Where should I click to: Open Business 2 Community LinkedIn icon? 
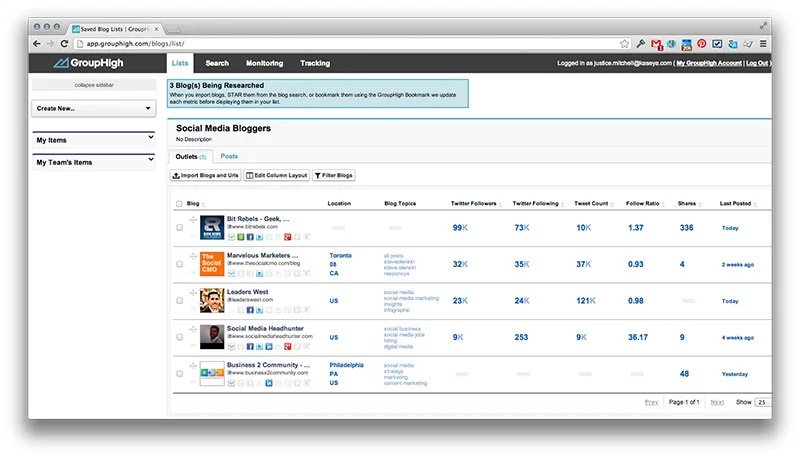coord(269,383)
